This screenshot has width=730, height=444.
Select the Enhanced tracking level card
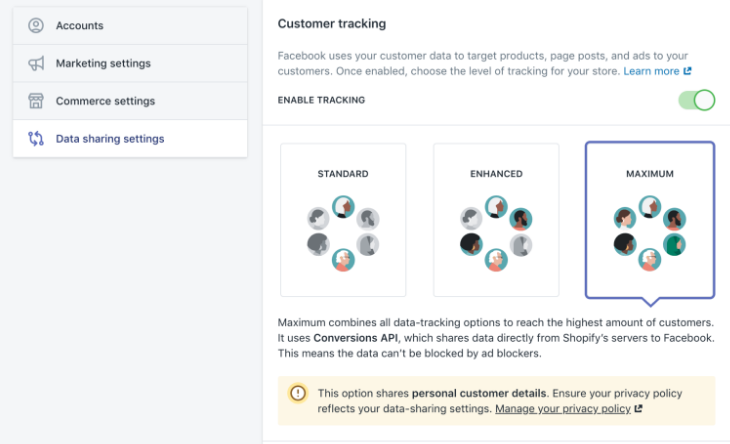tap(496, 220)
